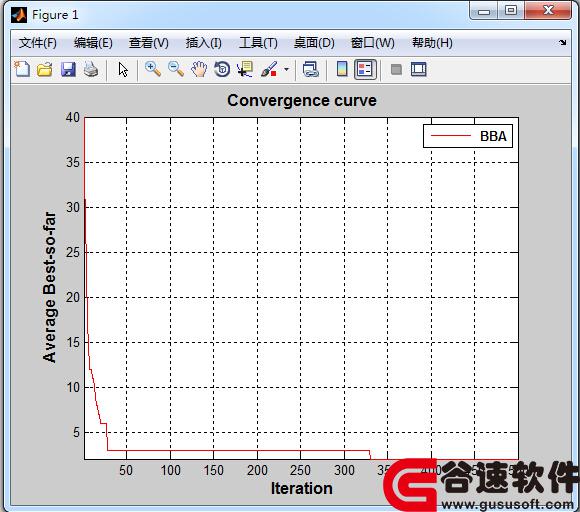Screen dimensions: 580x512
Task: Click the Convergence curve title
Action: click(x=302, y=101)
